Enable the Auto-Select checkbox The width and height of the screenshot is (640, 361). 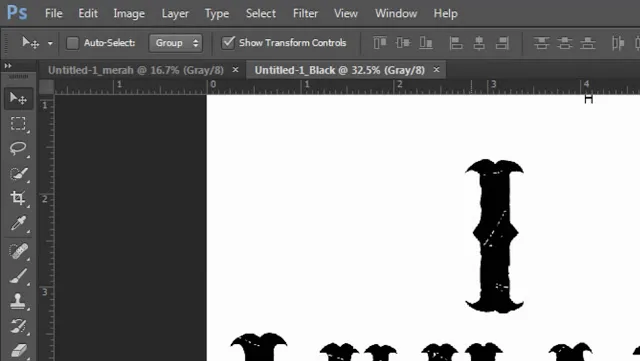tap(72, 43)
